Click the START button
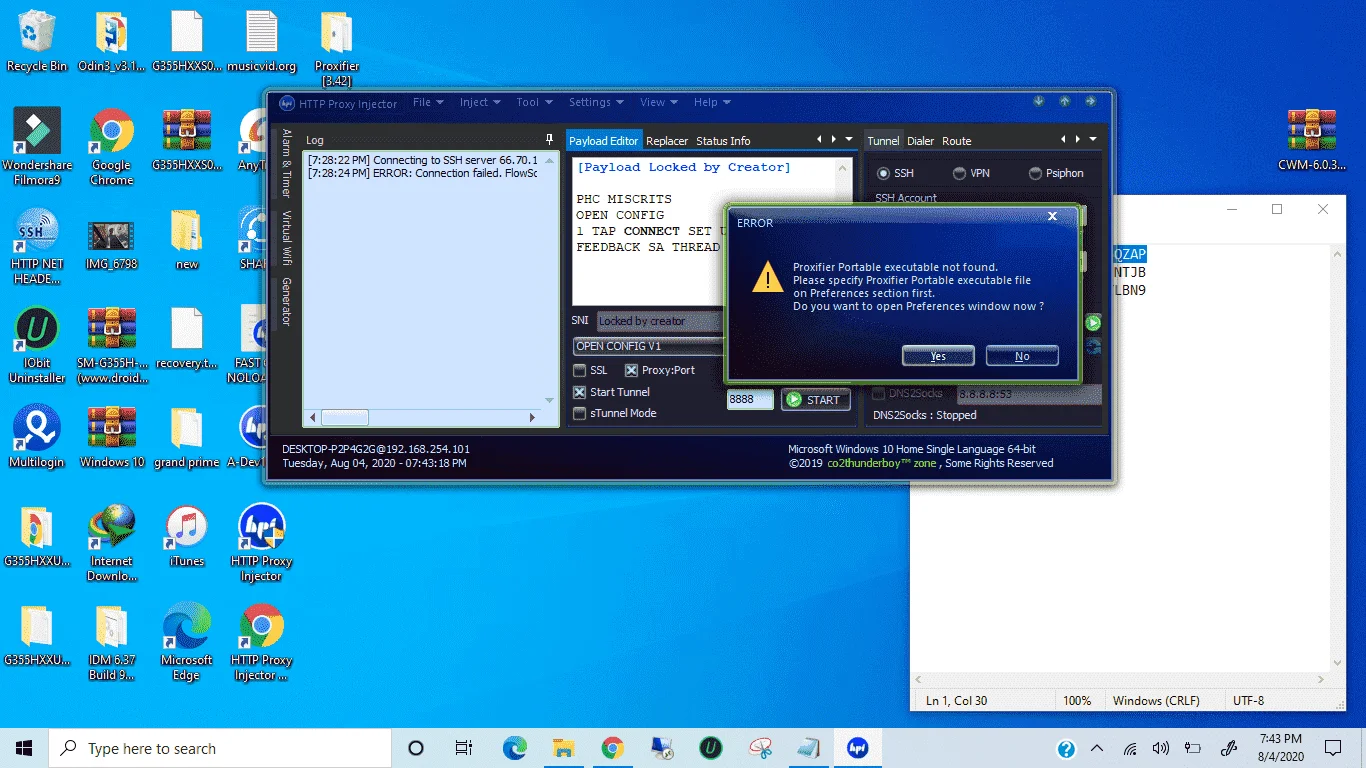1366x768 pixels. click(x=815, y=400)
